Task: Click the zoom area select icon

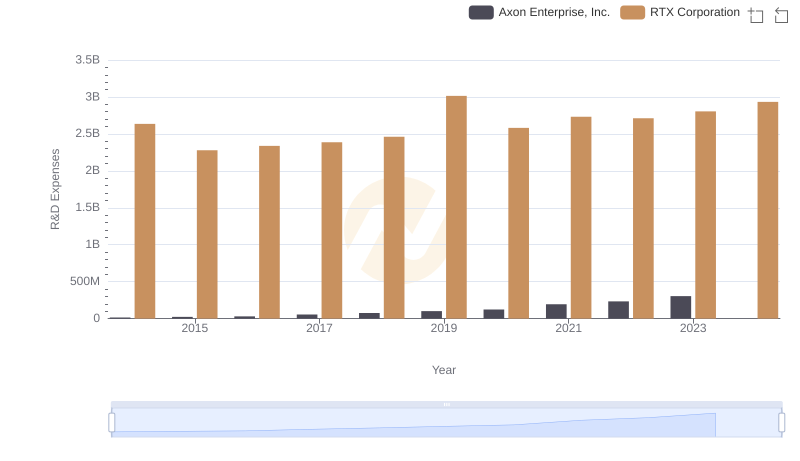Action: pos(756,15)
